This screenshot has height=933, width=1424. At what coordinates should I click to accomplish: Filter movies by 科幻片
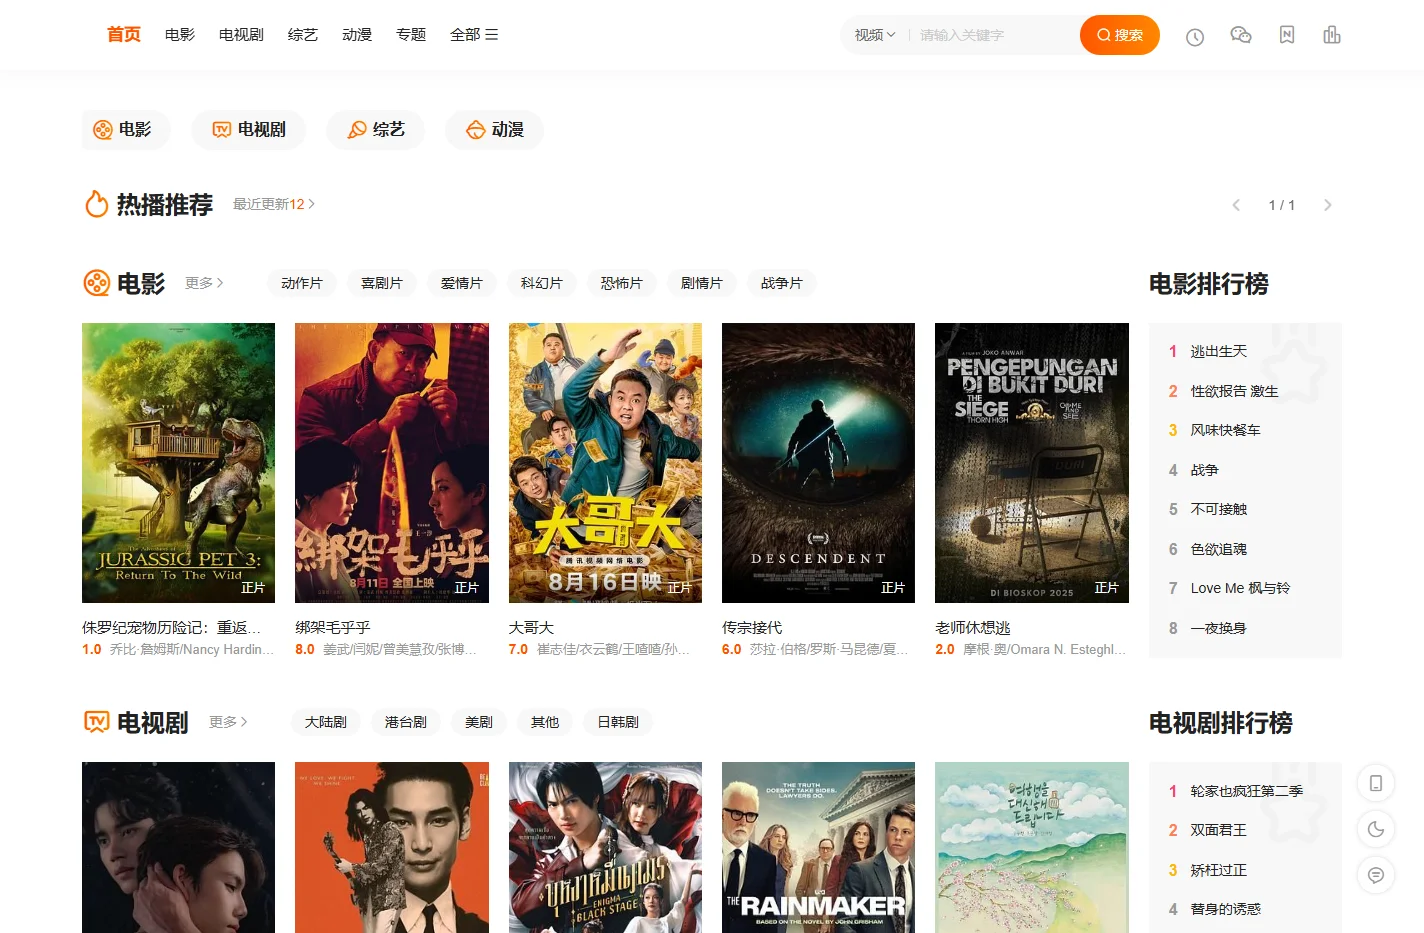coord(542,283)
